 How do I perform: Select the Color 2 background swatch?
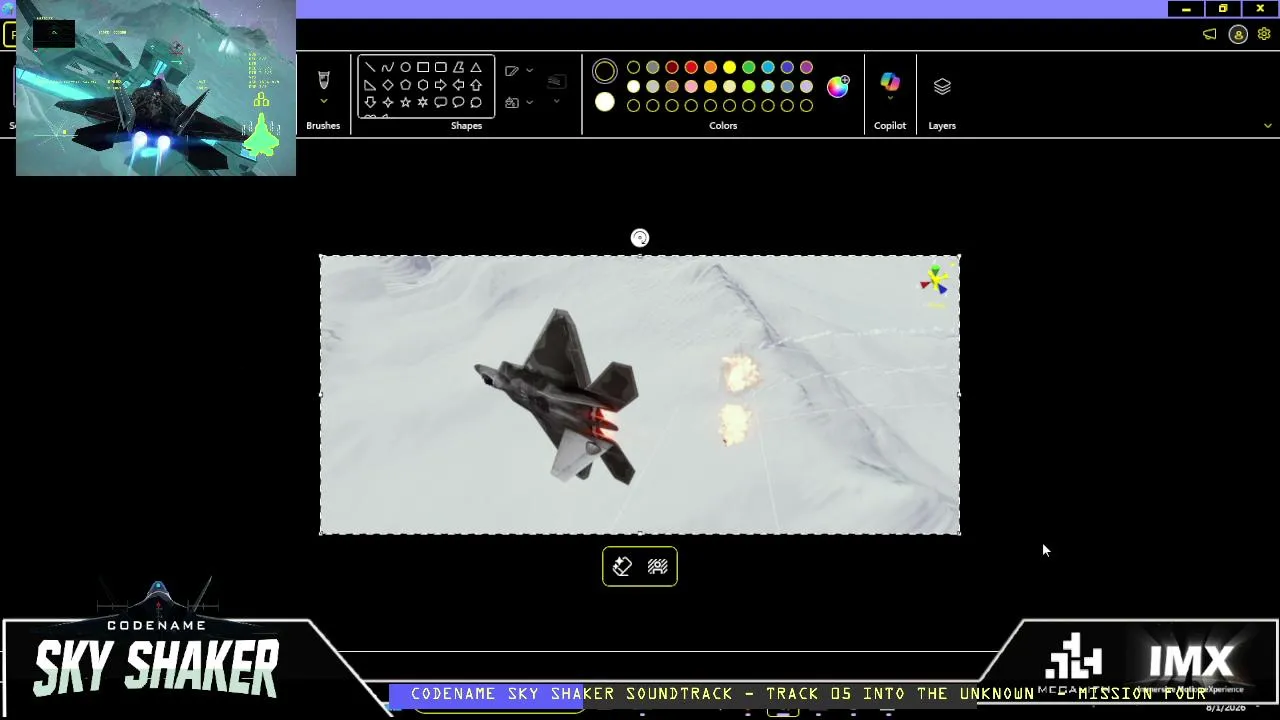[605, 102]
